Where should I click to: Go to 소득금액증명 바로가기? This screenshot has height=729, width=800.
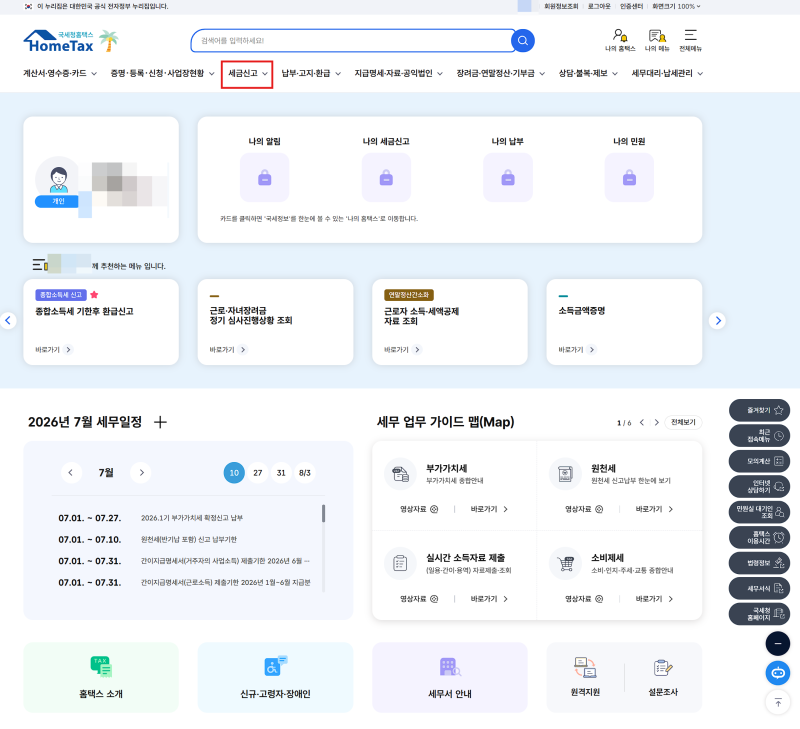pos(577,349)
